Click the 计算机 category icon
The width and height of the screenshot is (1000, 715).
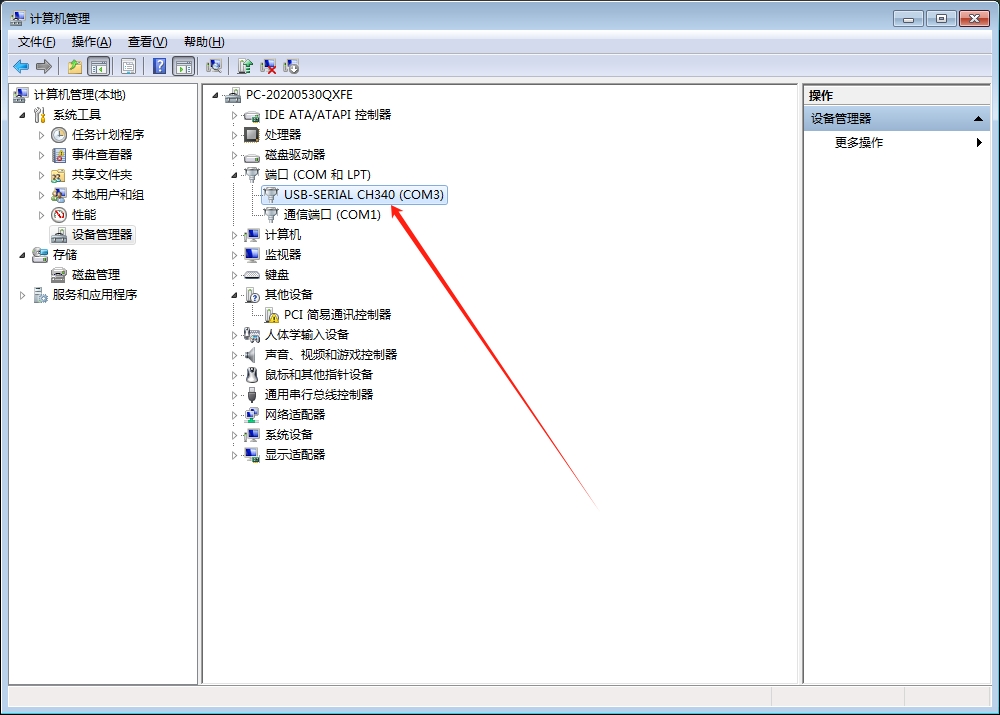[x=252, y=235]
